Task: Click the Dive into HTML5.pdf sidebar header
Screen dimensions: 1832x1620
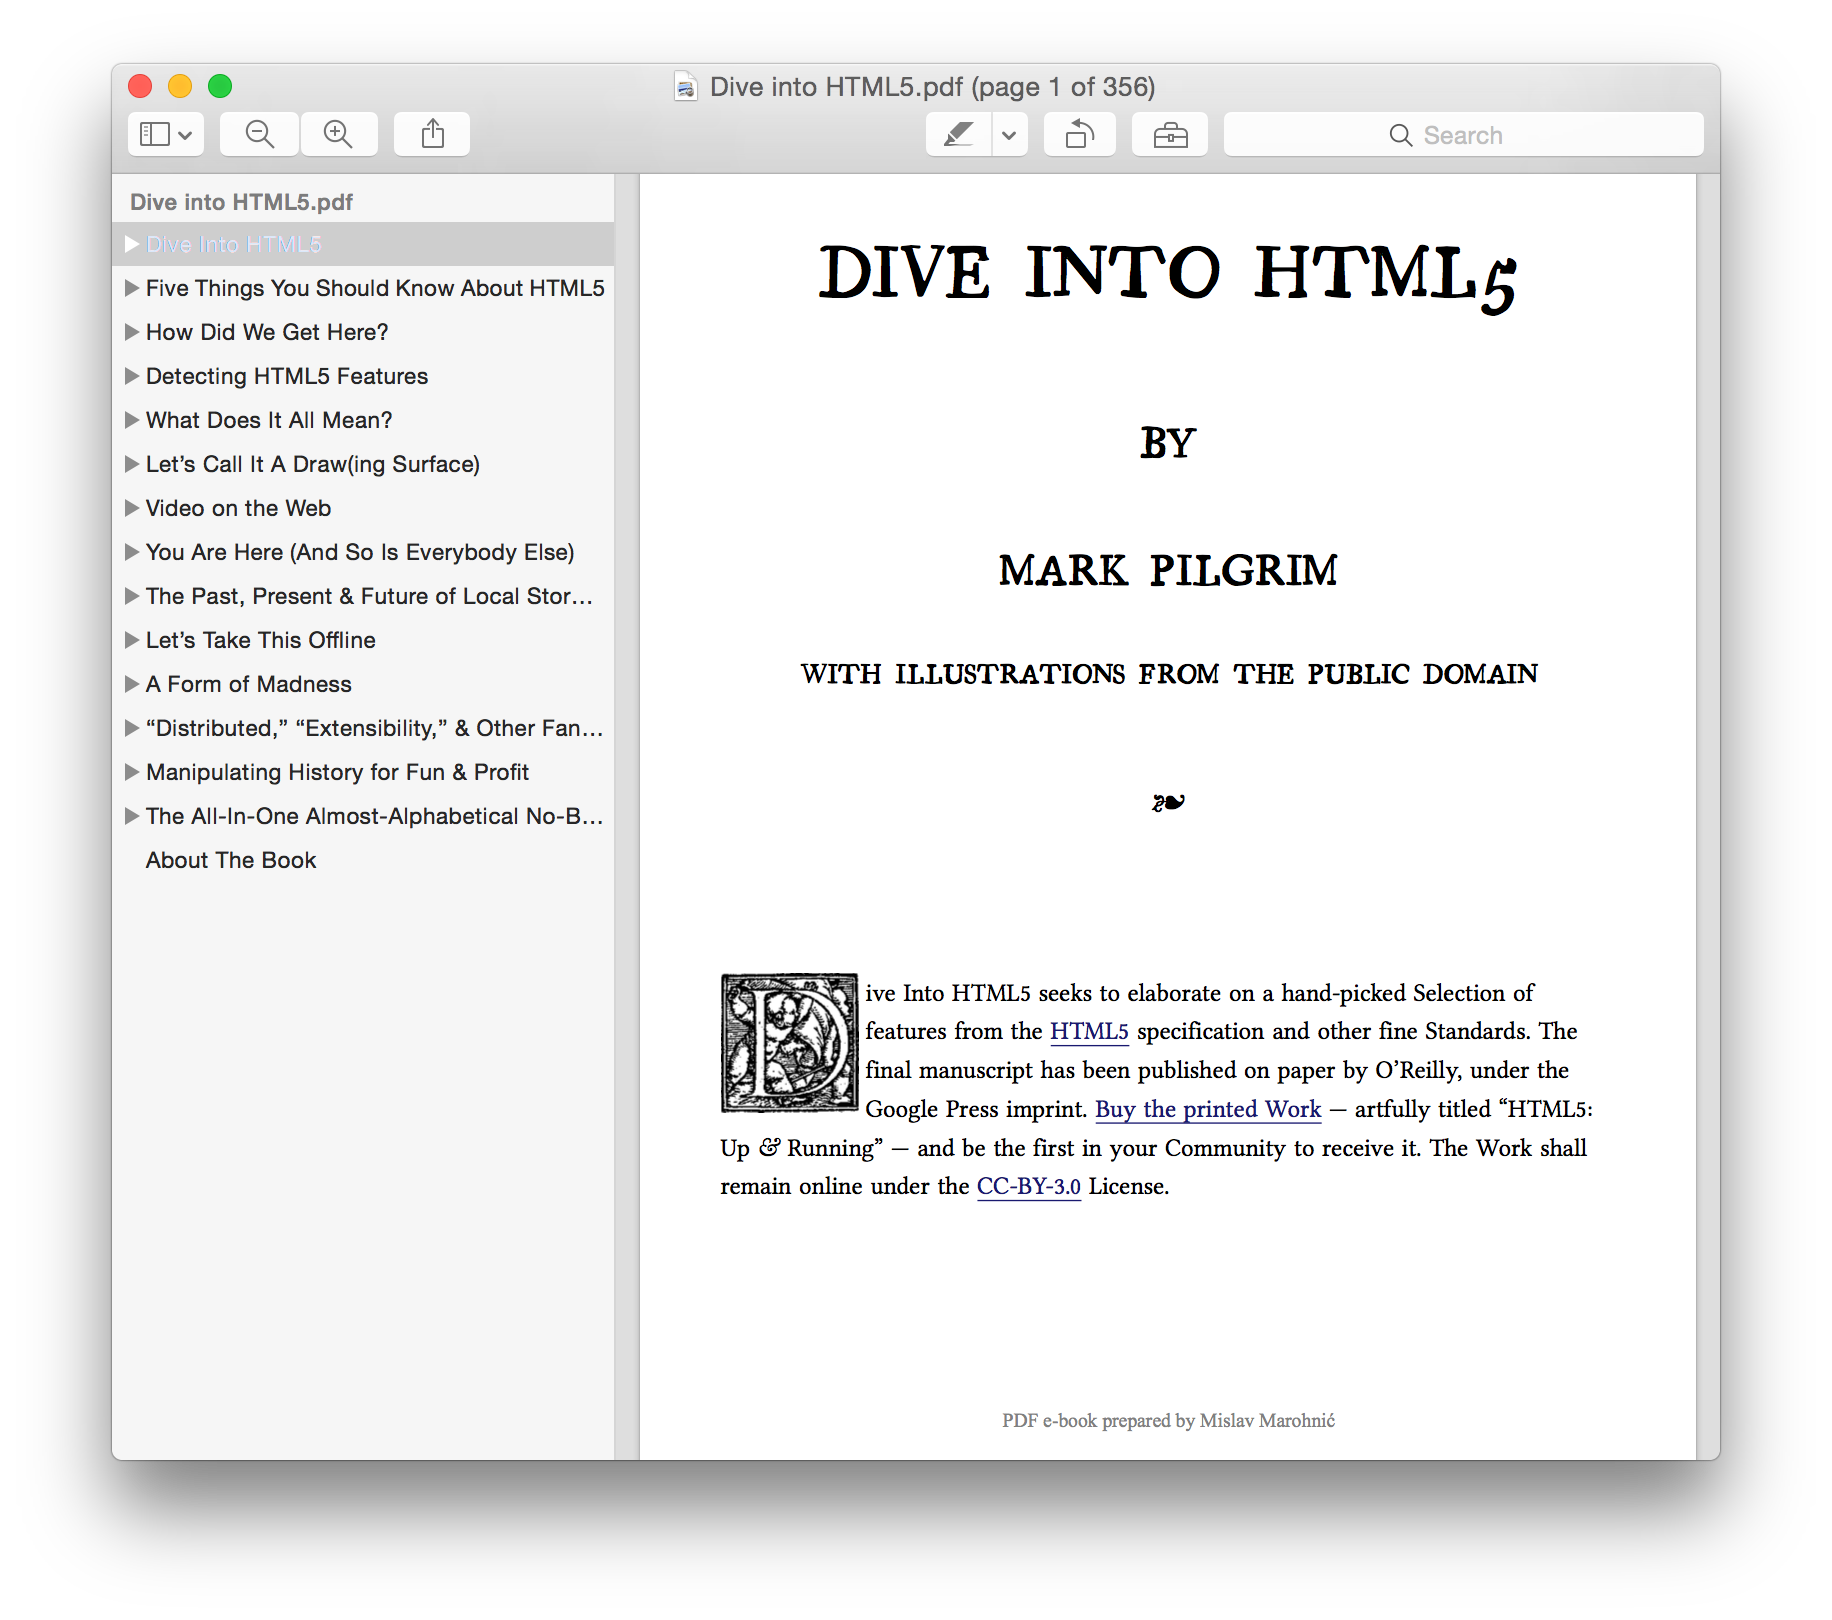Action: [241, 202]
